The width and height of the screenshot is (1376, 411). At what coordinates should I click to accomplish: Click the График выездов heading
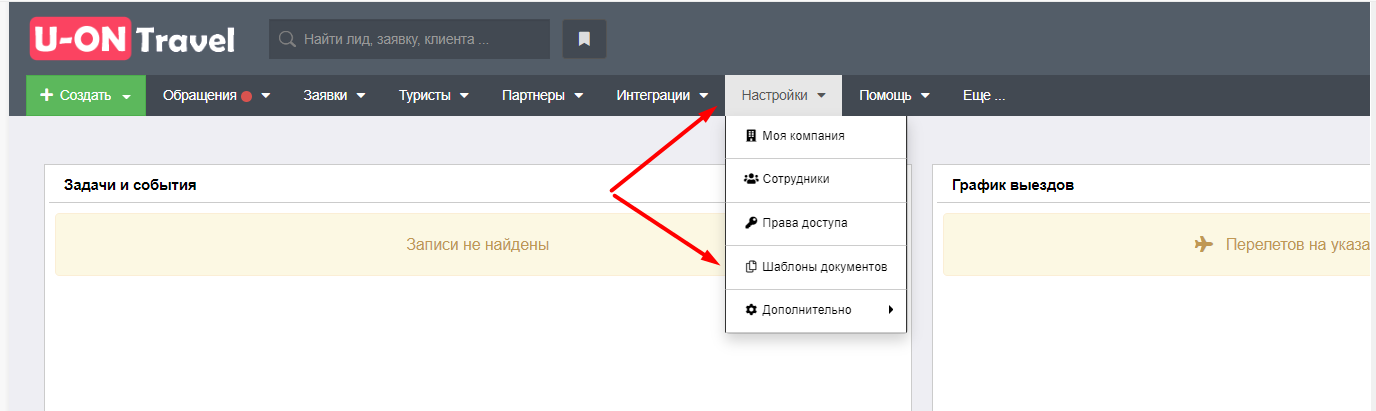pyautogui.click(x=1014, y=185)
